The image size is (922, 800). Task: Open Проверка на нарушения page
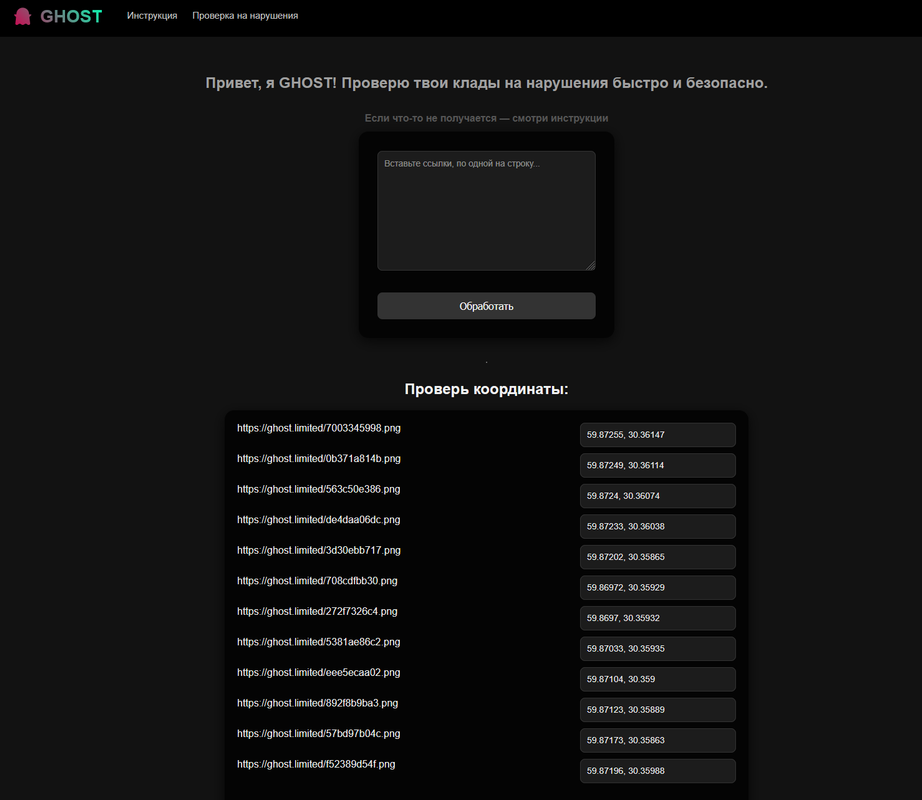coord(245,16)
